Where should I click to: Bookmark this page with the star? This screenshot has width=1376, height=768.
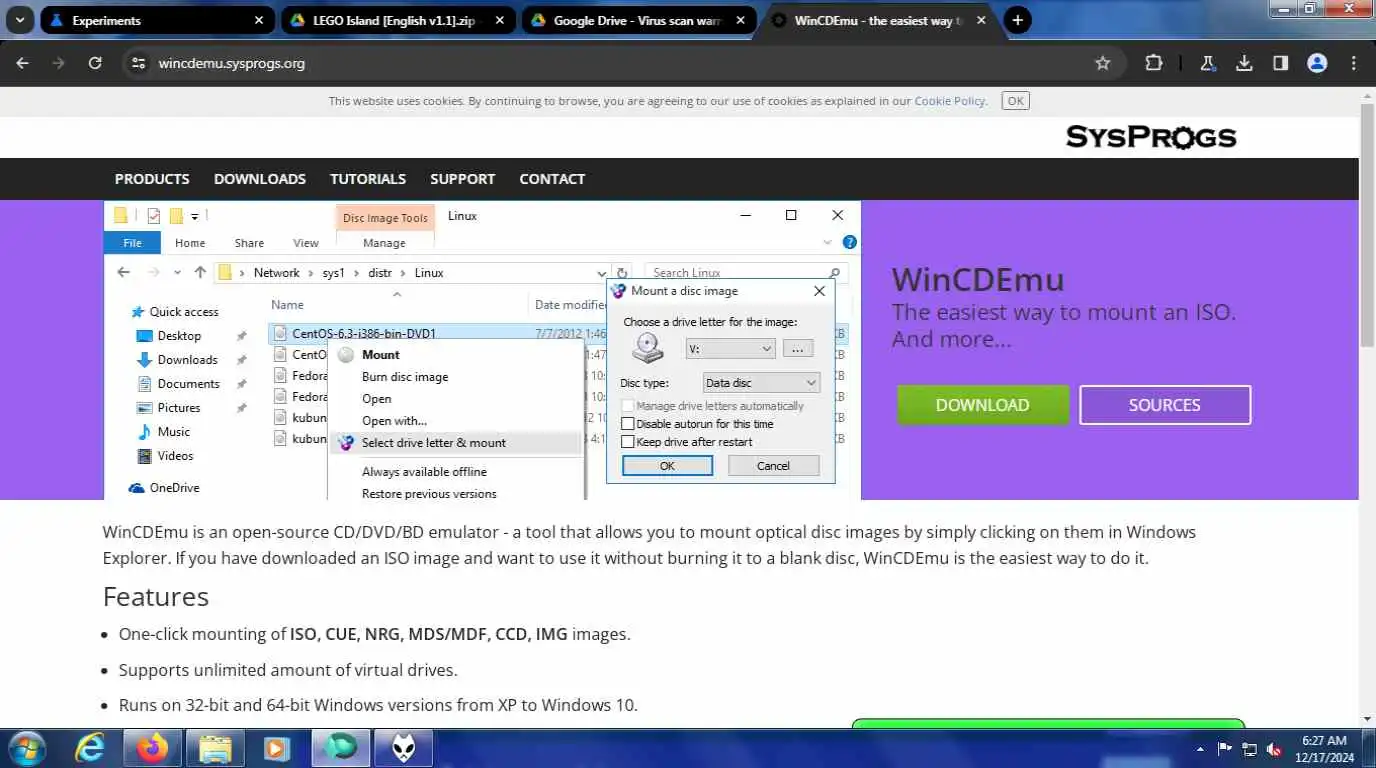pos(1102,63)
